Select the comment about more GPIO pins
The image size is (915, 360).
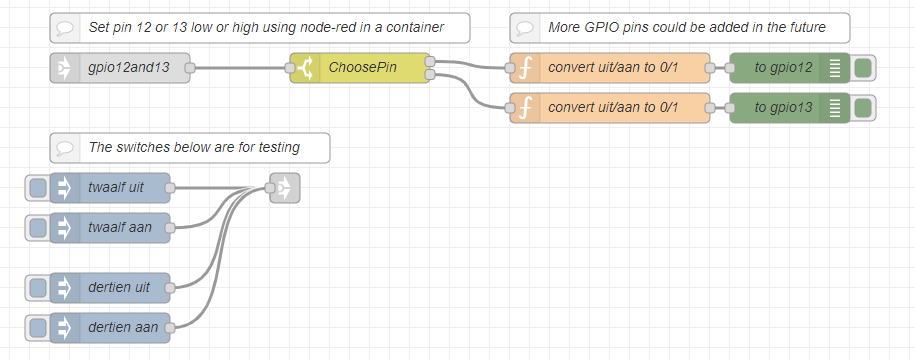(680, 28)
